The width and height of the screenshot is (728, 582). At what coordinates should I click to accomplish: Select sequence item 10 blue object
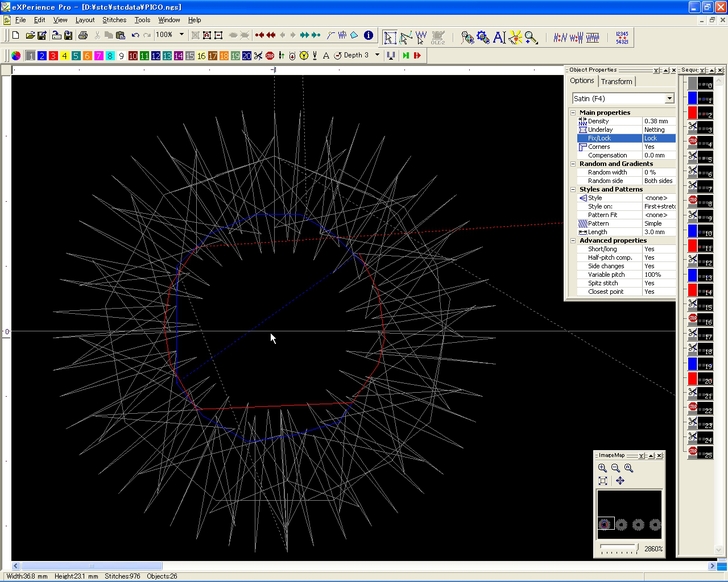(x=700, y=231)
